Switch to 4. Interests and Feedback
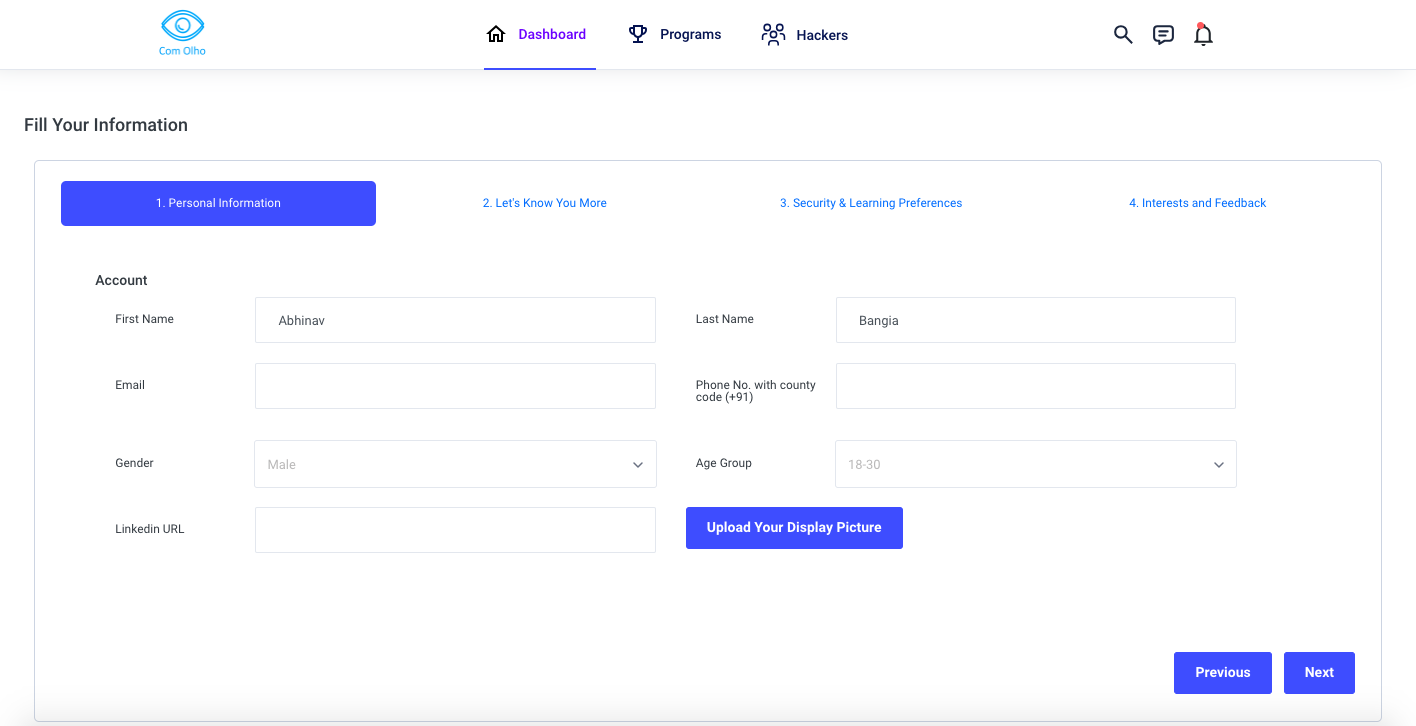Image resolution: width=1416 pixels, height=726 pixels. pos(1198,203)
